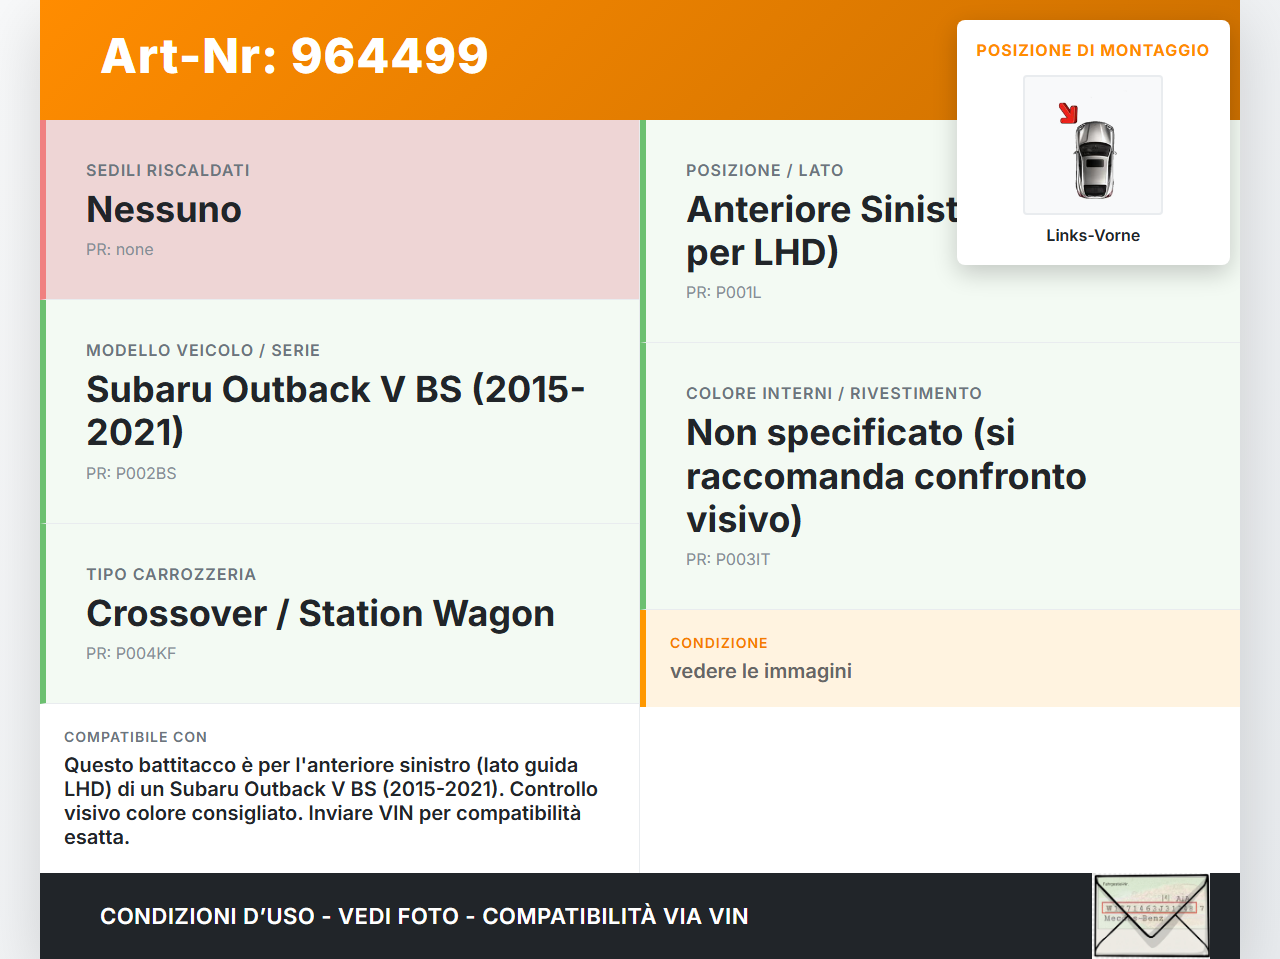Select the 'Anteriore Sinist… per LHD)' value
The width and height of the screenshot is (1280, 959).
tap(822, 231)
